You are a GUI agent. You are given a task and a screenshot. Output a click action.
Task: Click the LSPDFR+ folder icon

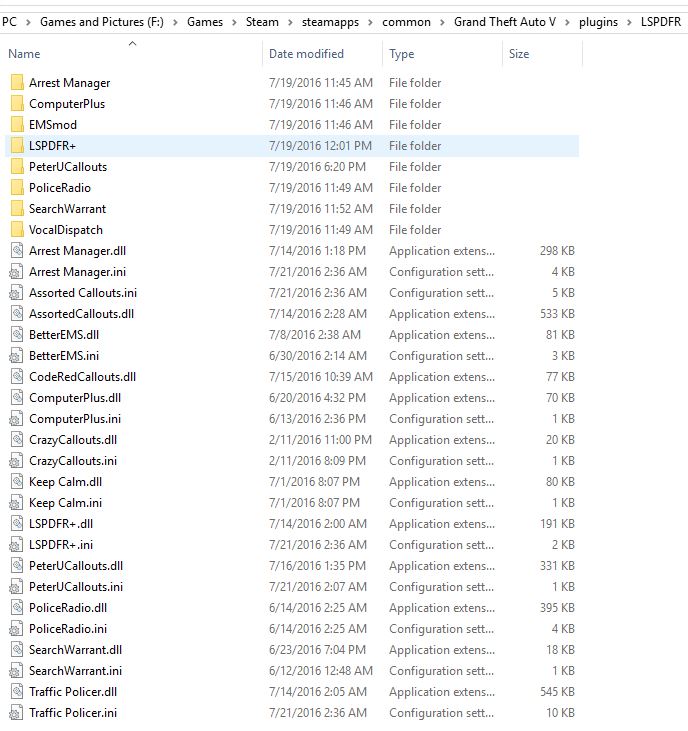(x=17, y=145)
